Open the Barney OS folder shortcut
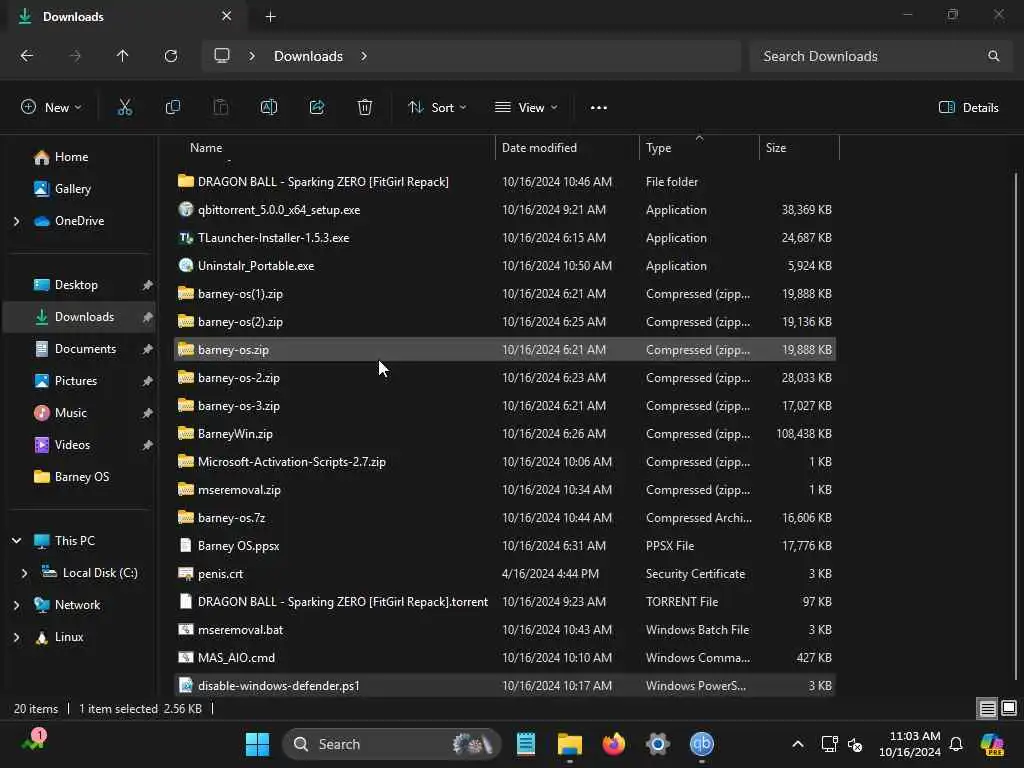 (x=82, y=477)
